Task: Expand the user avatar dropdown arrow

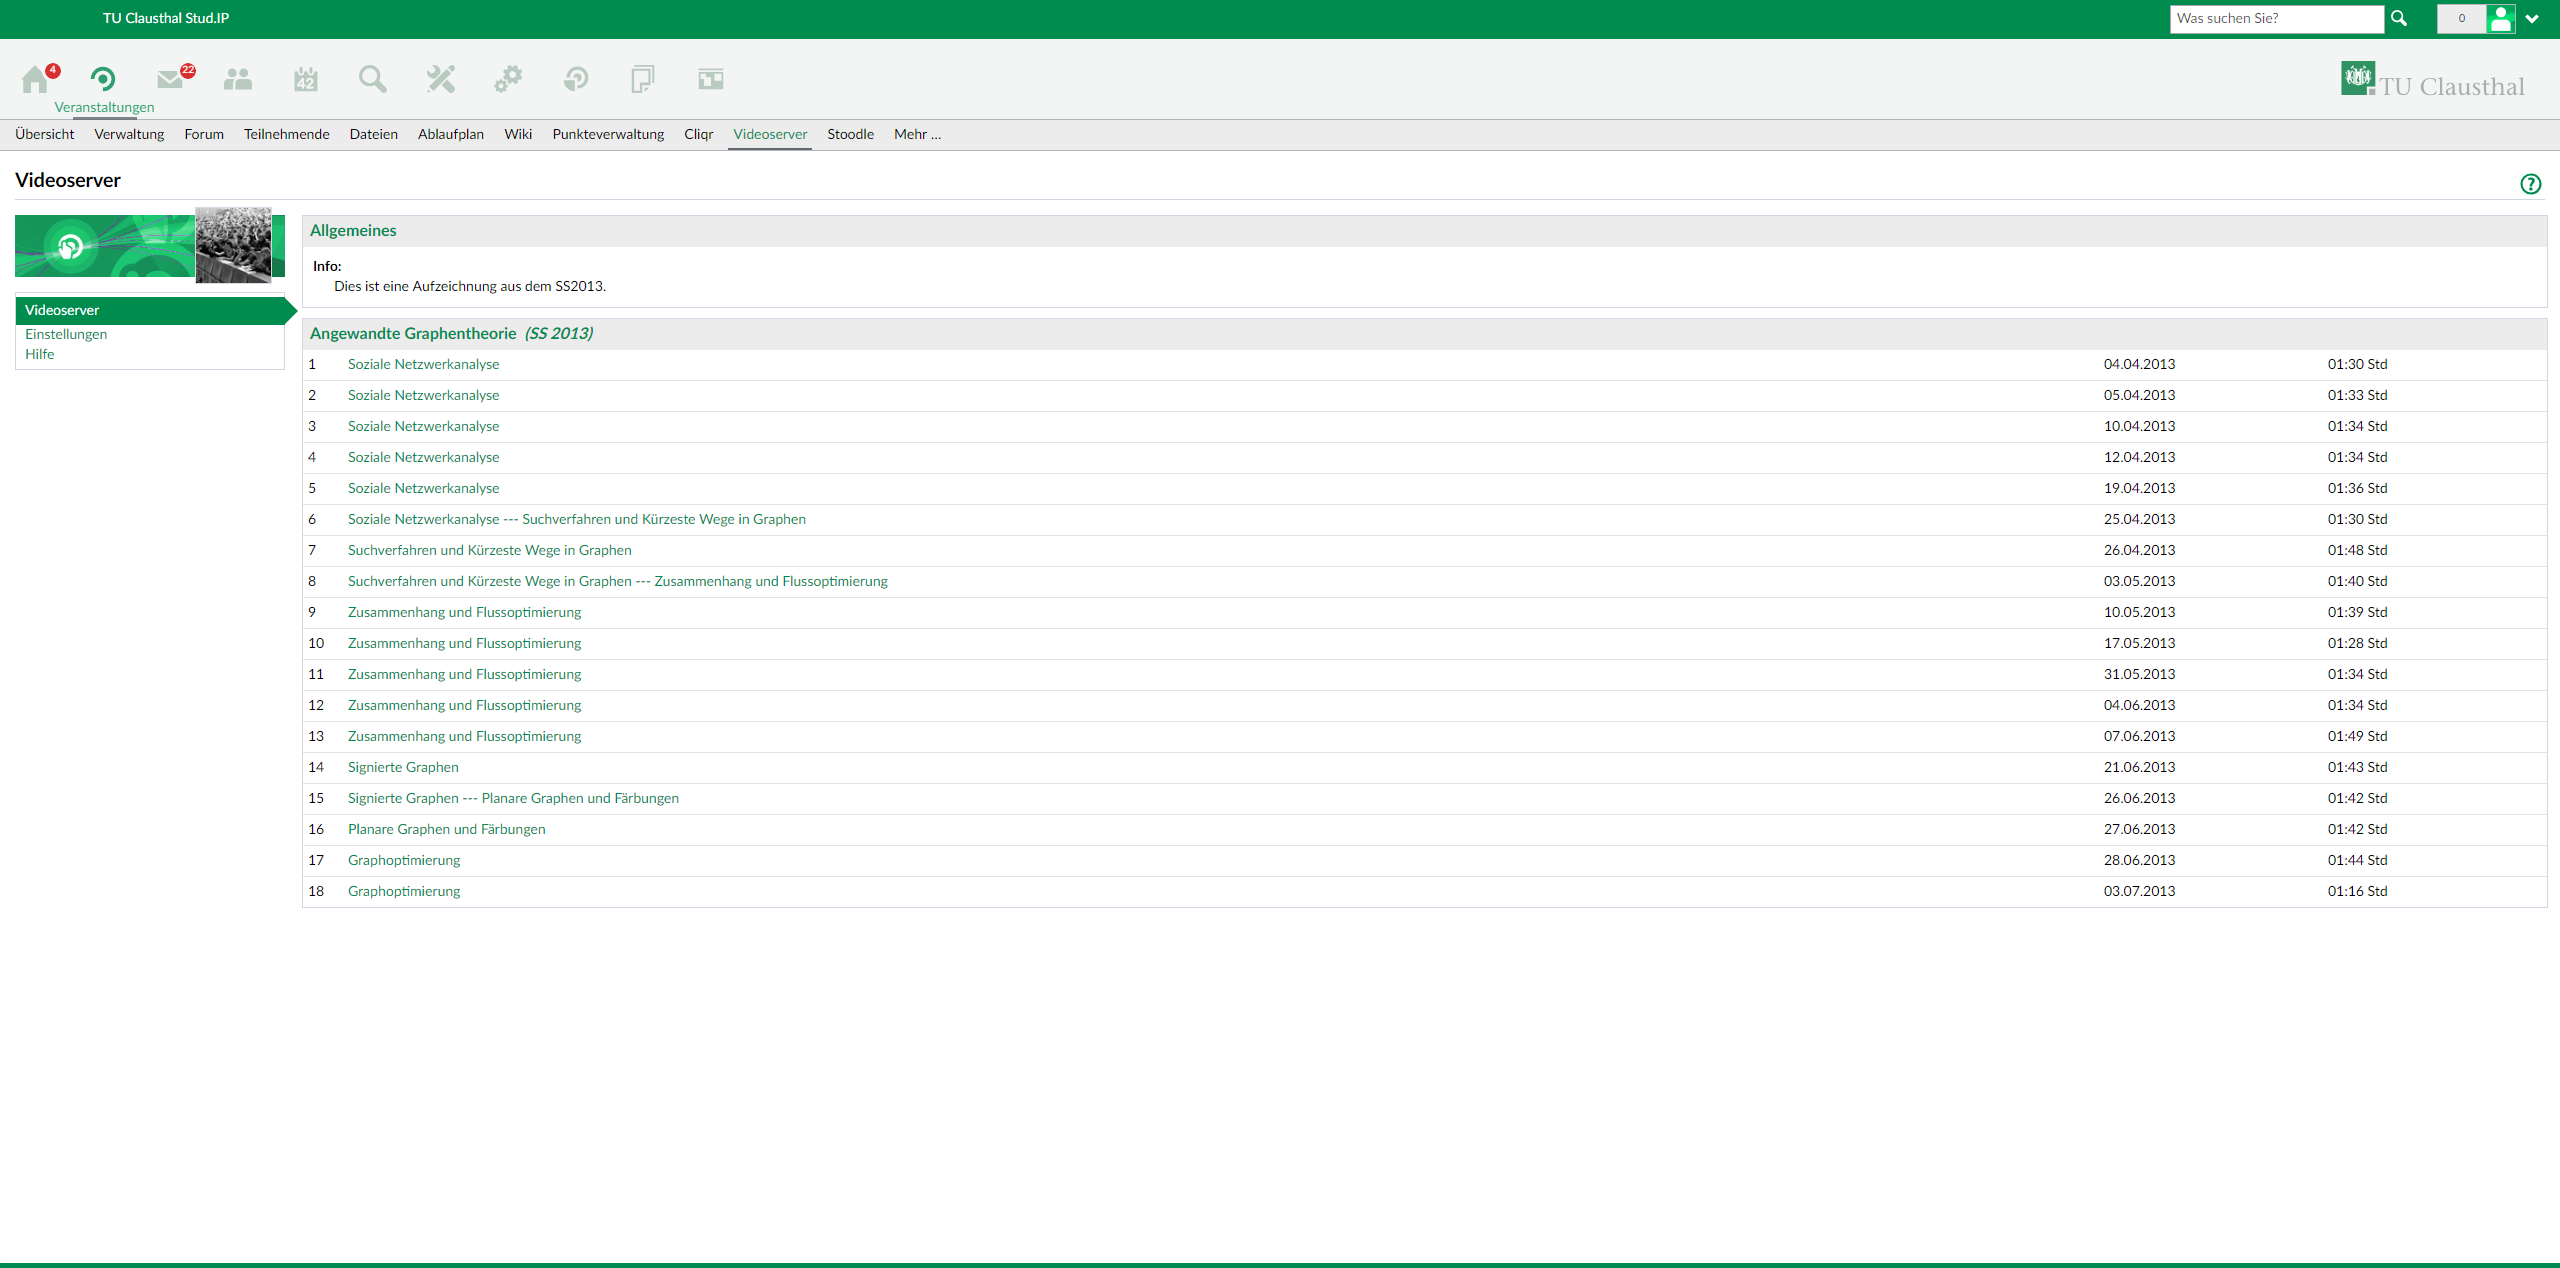Action: (2532, 19)
